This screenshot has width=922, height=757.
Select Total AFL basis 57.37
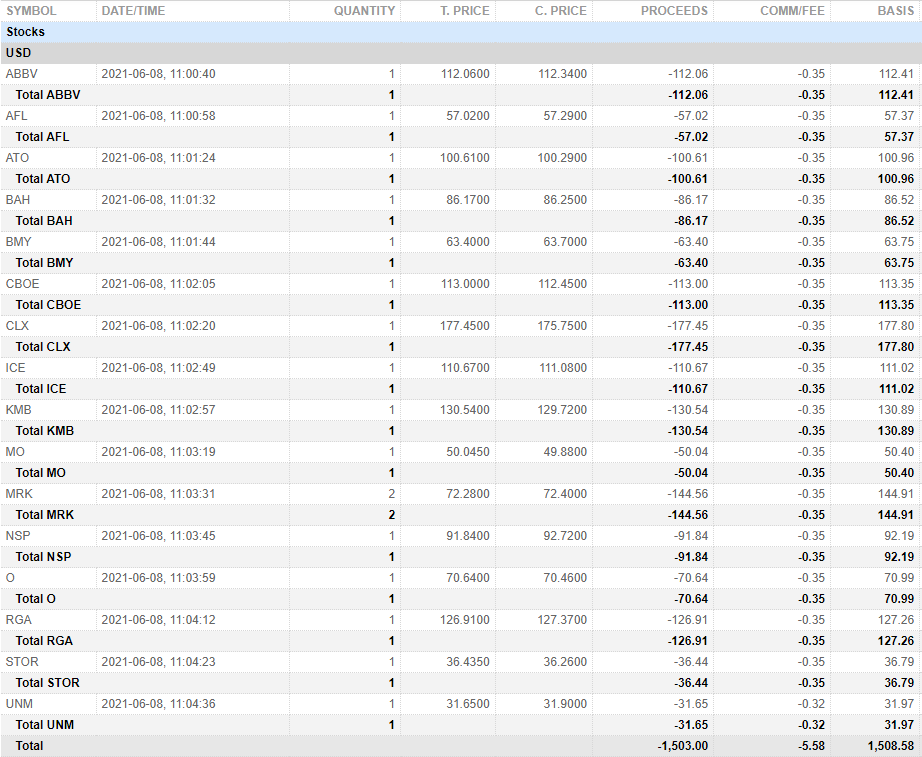point(899,137)
